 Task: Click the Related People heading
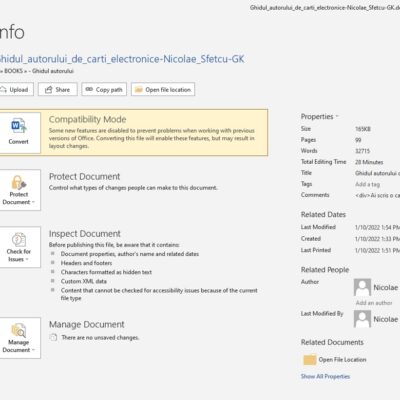(325, 270)
